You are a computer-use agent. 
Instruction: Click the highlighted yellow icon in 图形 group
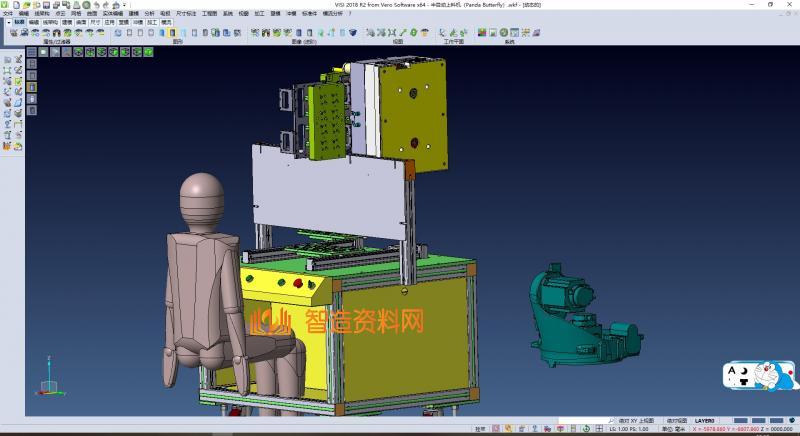[173, 33]
